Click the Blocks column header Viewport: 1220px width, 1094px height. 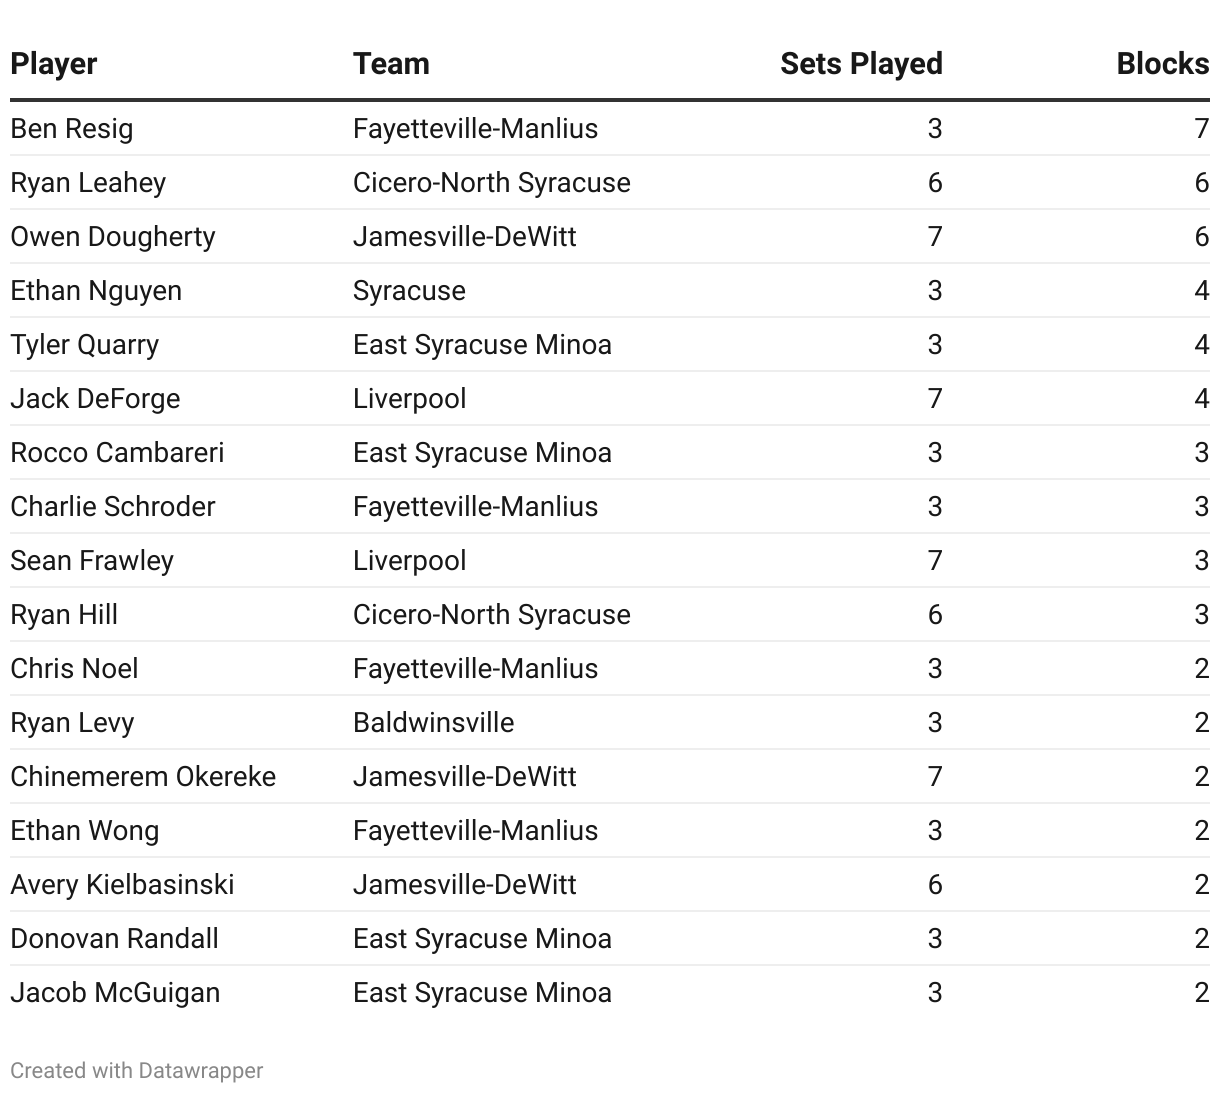(1163, 64)
